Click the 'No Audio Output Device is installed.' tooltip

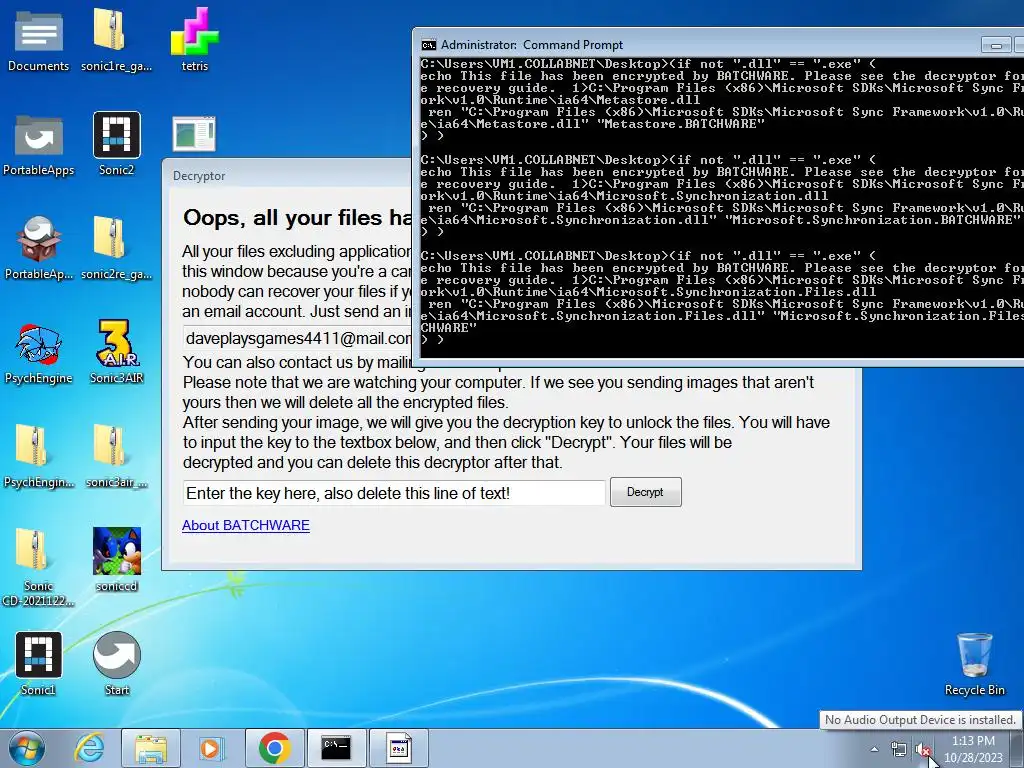pyautogui.click(x=920, y=720)
